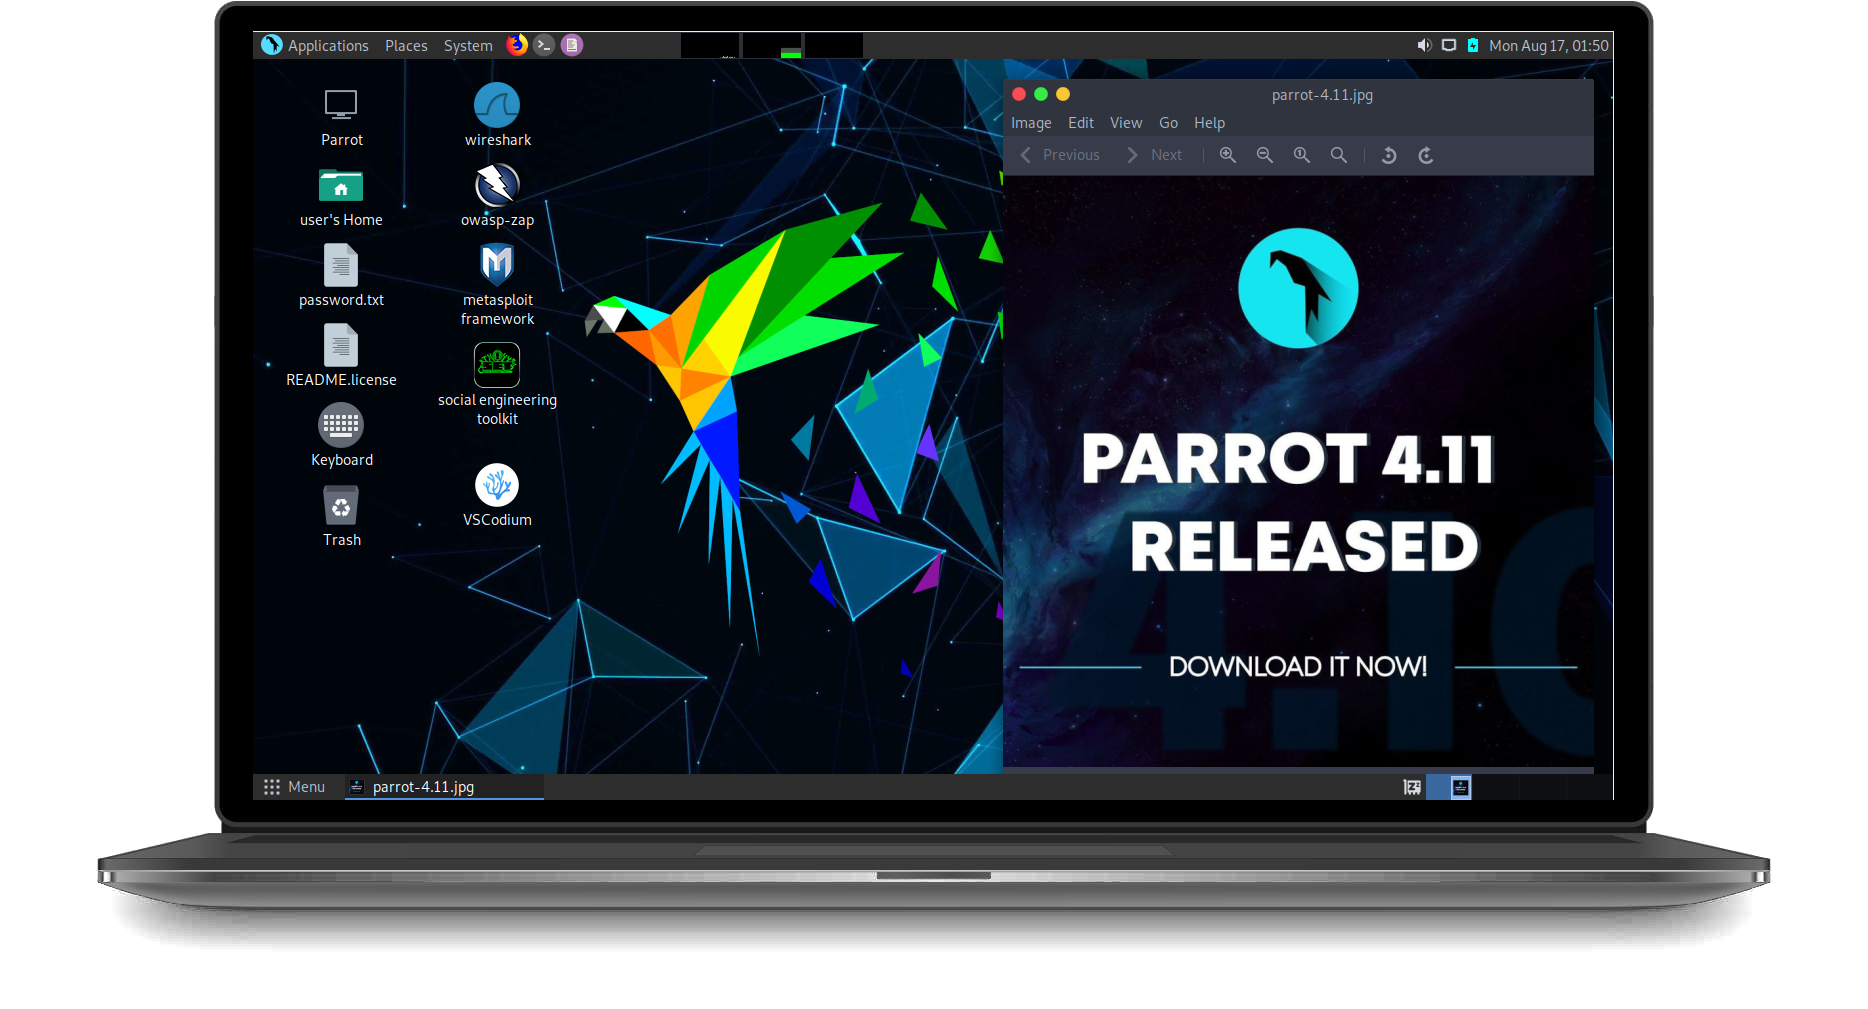Click the zoom out magnifier icon
Image resolution: width=1868 pixels, height=1009 pixels.
click(x=1264, y=155)
